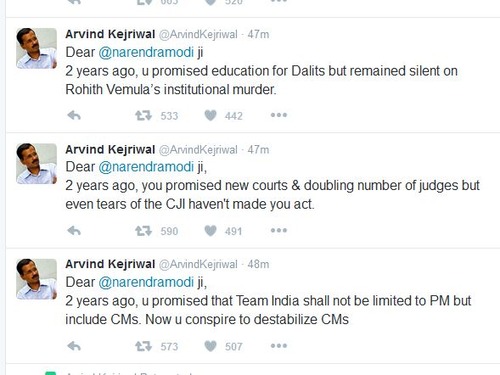Open more options on new courts tweet
Viewport: 500px width, 375px height.
click(279, 230)
